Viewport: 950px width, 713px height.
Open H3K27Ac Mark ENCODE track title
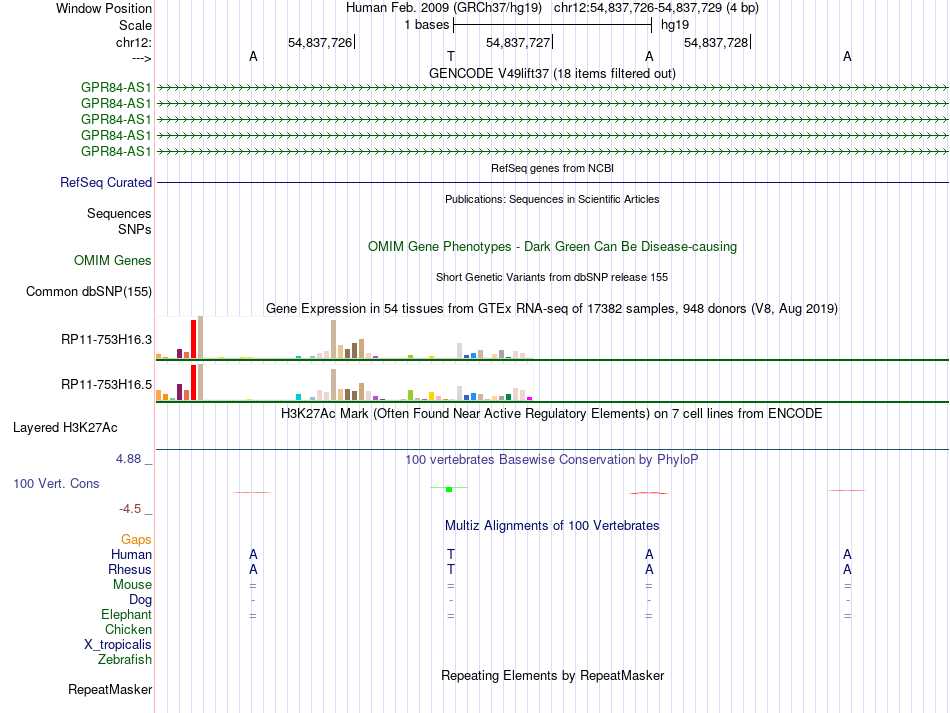(552, 414)
